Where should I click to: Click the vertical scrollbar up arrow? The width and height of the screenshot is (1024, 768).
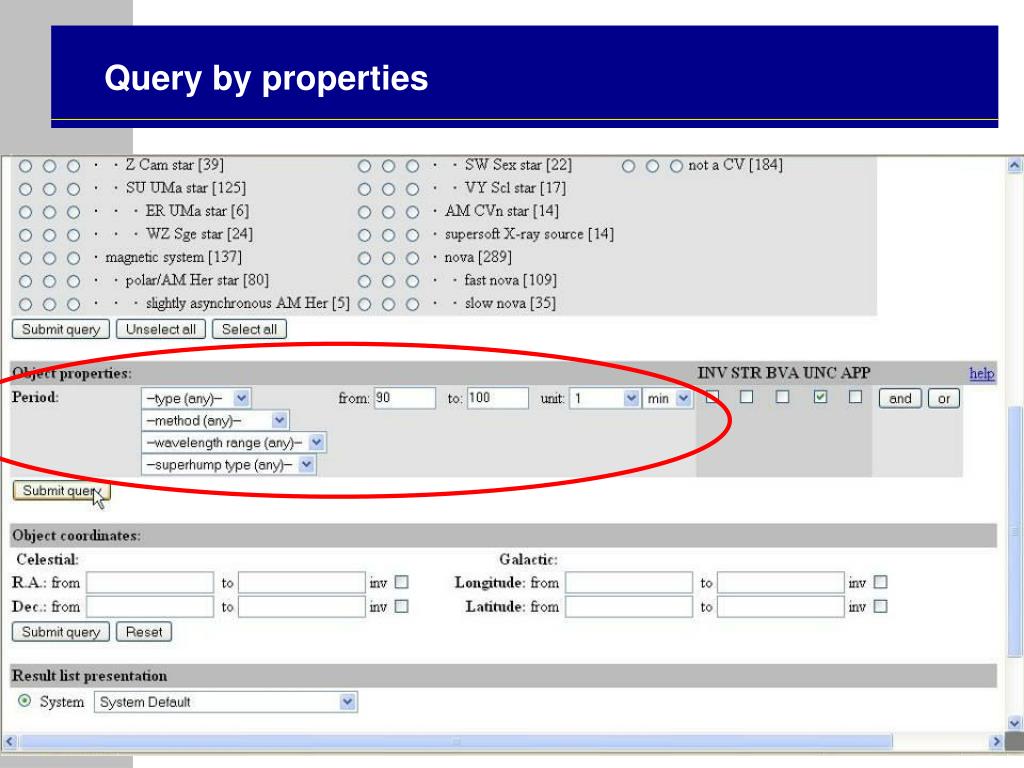point(1014,165)
